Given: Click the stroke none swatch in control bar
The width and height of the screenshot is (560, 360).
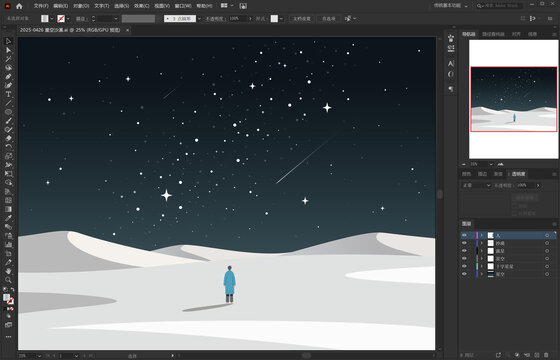Looking at the screenshot, I should [x=61, y=19].
